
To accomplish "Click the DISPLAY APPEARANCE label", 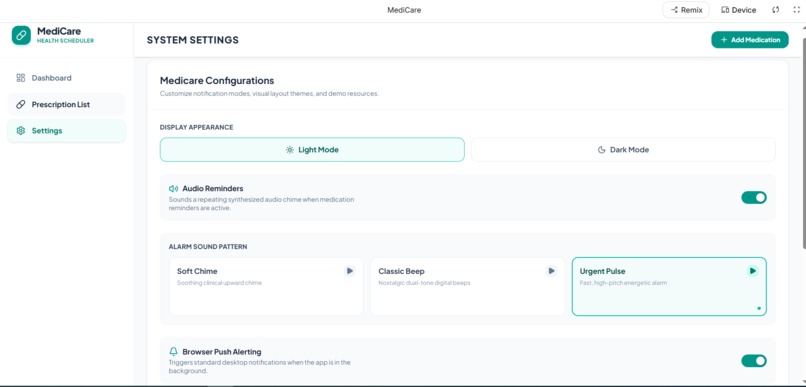I will coord(196,127).
